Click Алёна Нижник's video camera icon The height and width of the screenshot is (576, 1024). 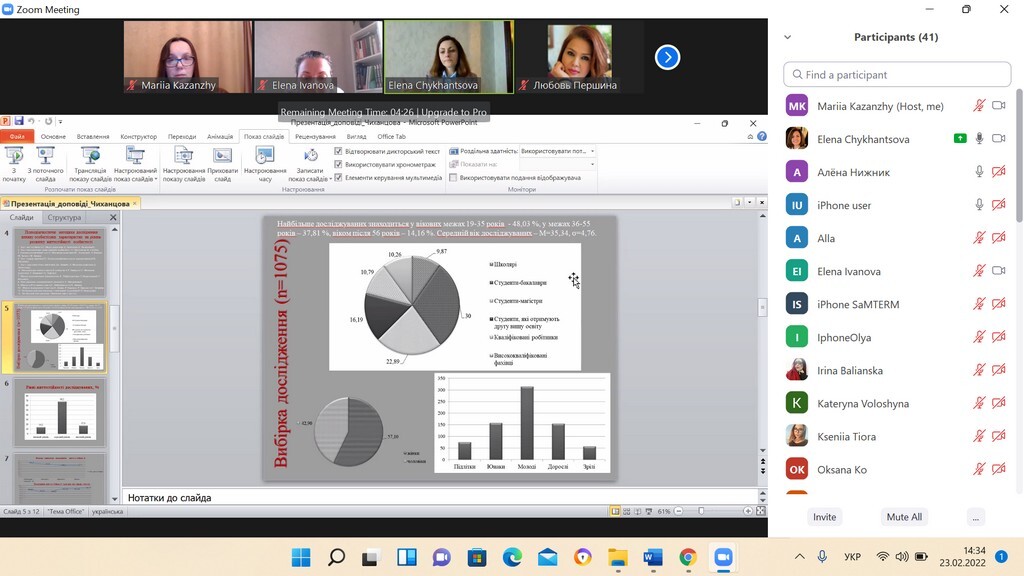point(998,172)
